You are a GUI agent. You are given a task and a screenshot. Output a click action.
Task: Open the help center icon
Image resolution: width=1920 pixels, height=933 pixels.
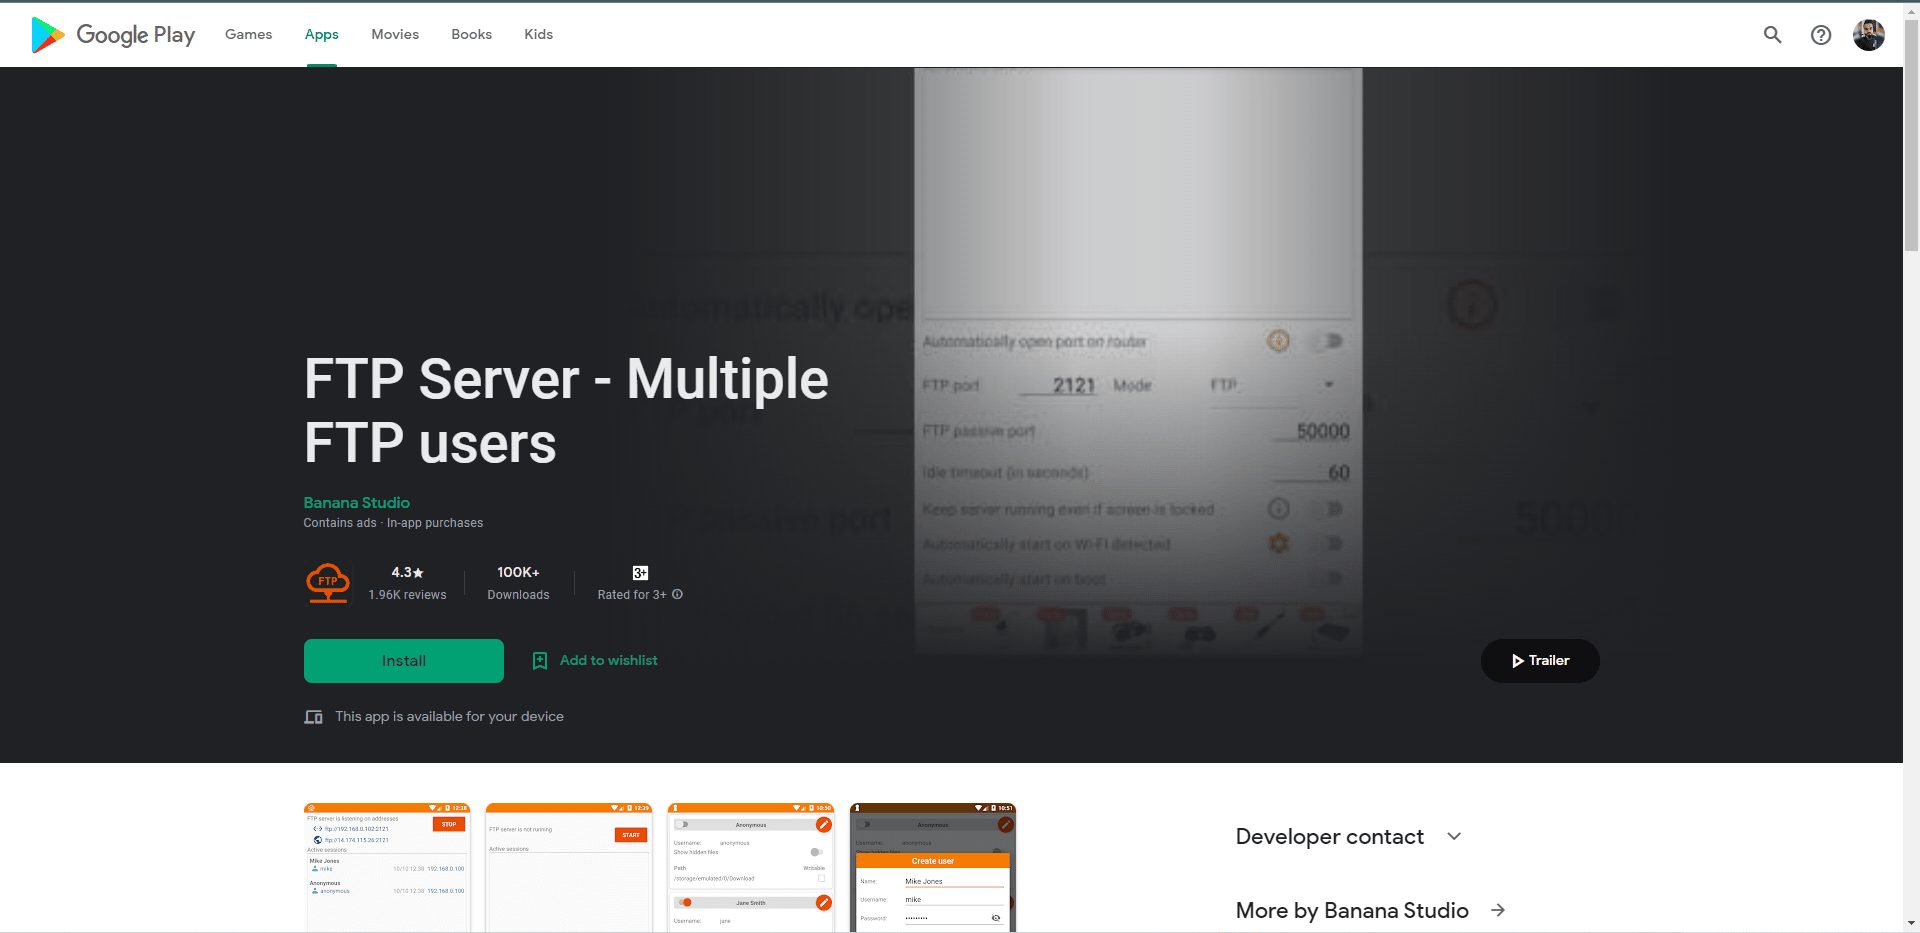click(x=1821, y=35)
